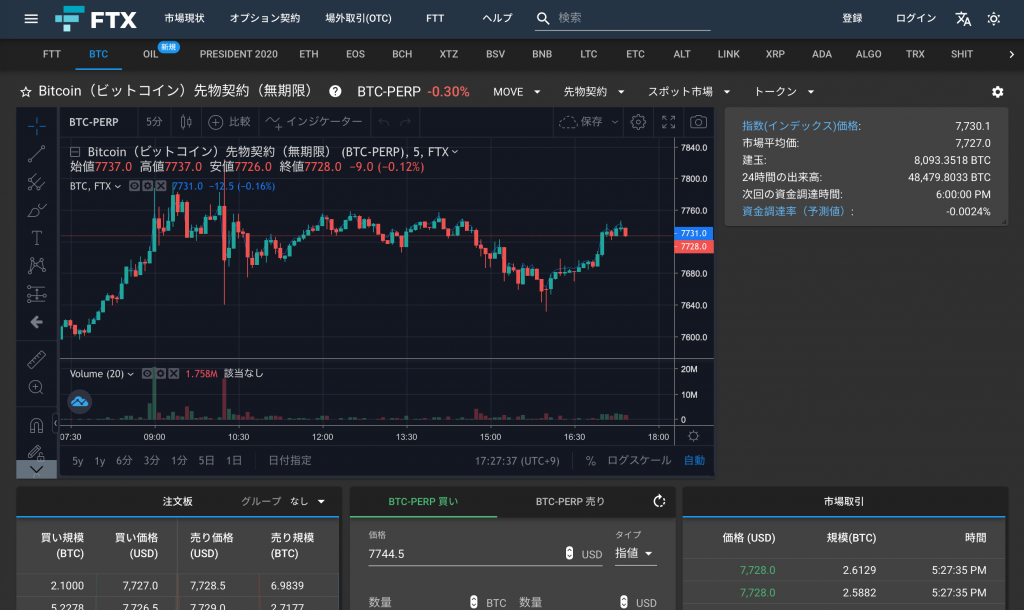
Task: Collapse the chart legend toggle box
Action: pos(75,152)
